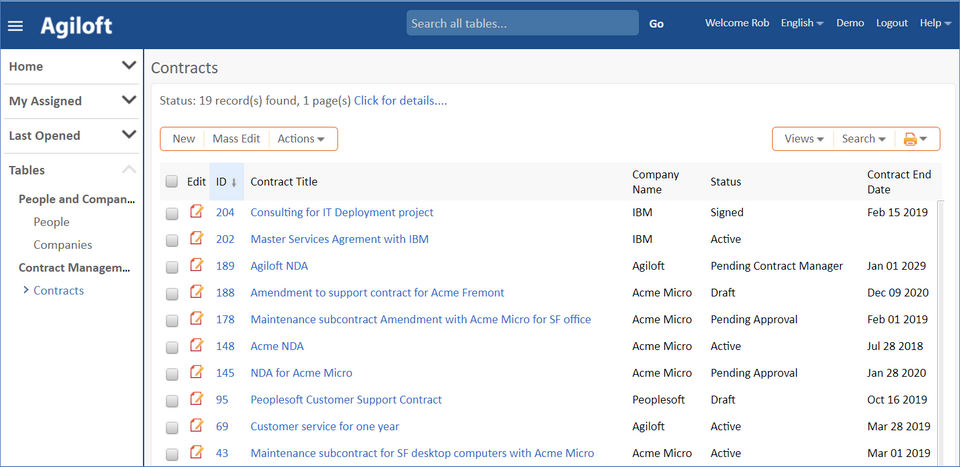Check the box for Master Services Agreement row
Viewport: 960px width, 467px height.
(172, 240)
